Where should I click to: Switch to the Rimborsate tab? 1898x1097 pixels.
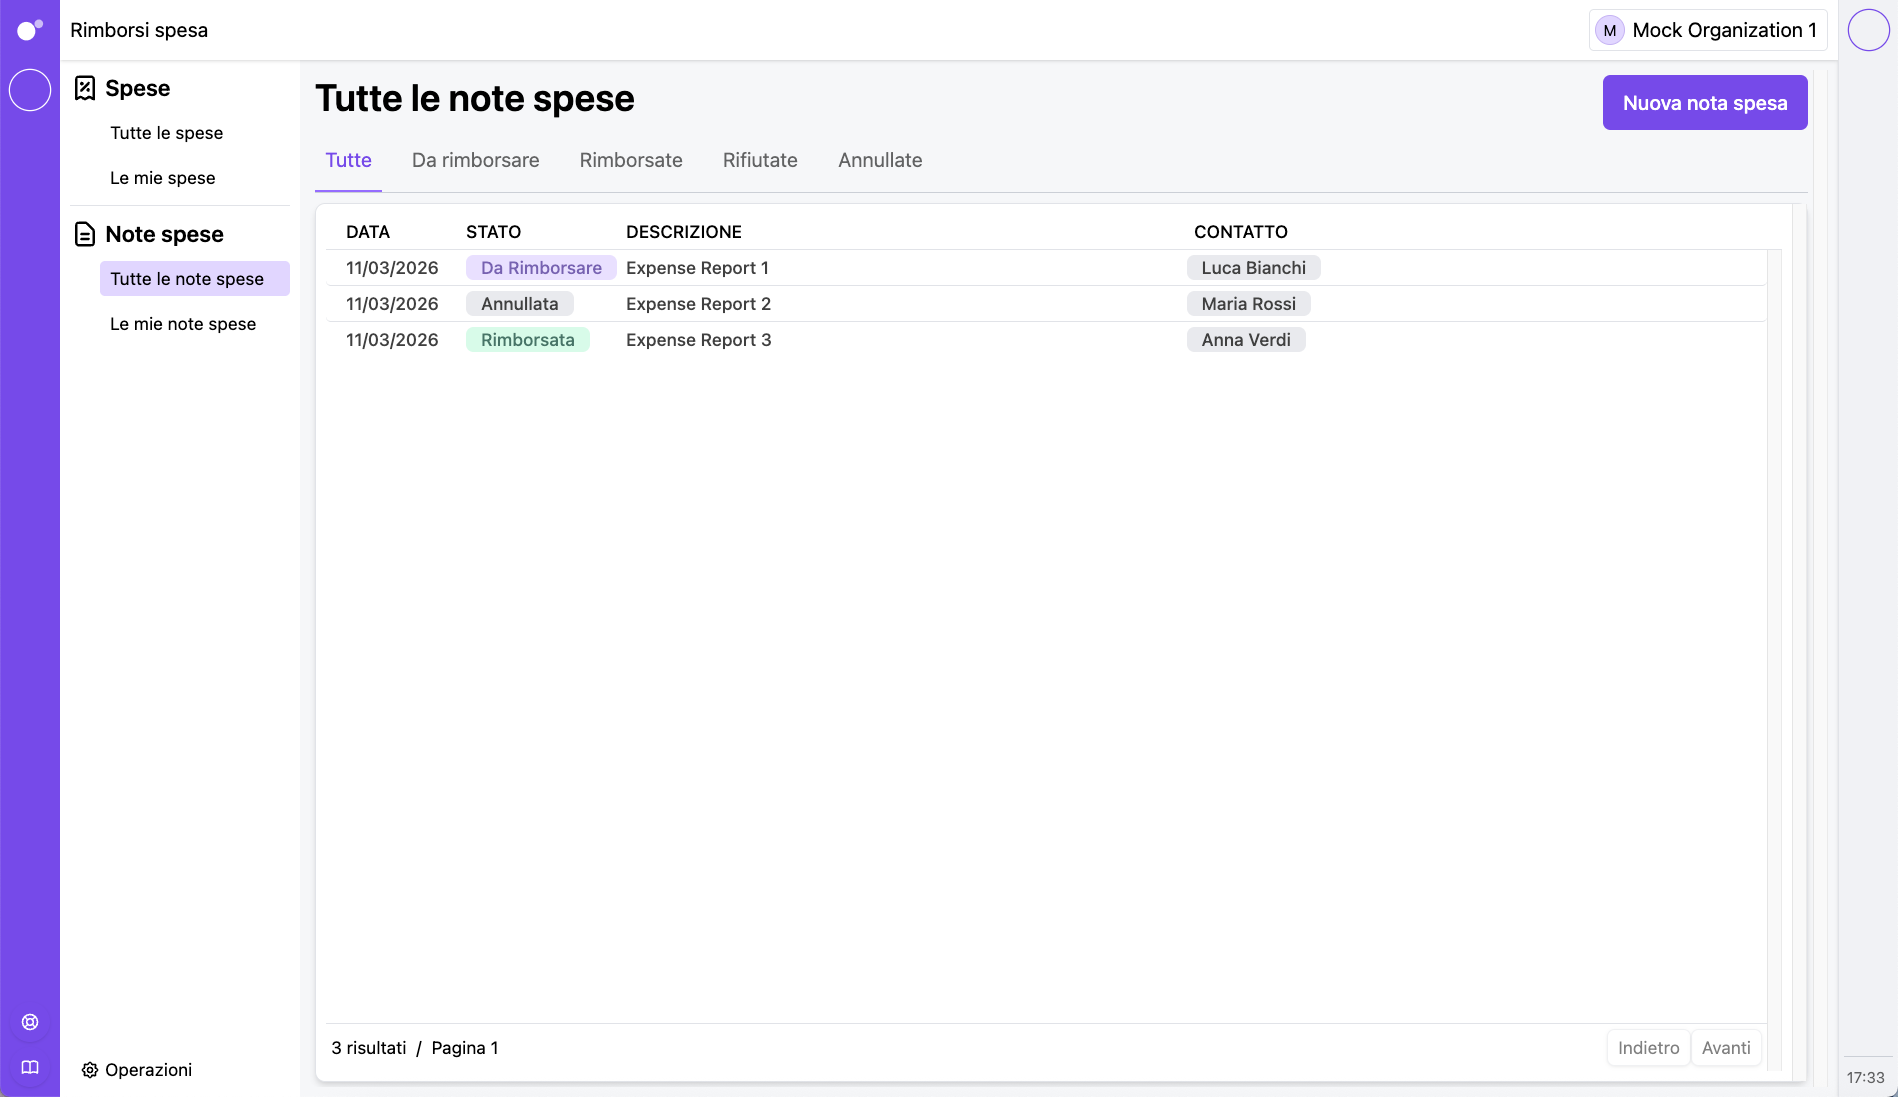click(631, 160)
